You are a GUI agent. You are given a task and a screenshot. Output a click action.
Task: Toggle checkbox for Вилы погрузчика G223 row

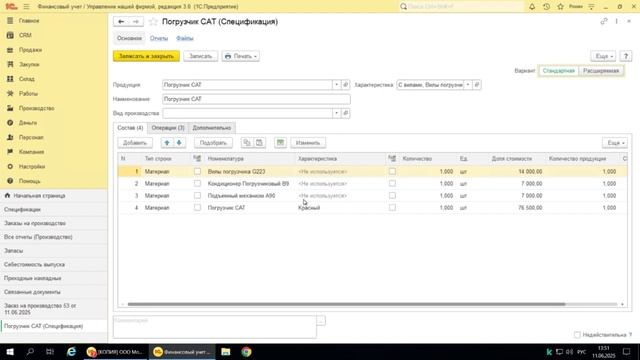(x=197, y=171)
